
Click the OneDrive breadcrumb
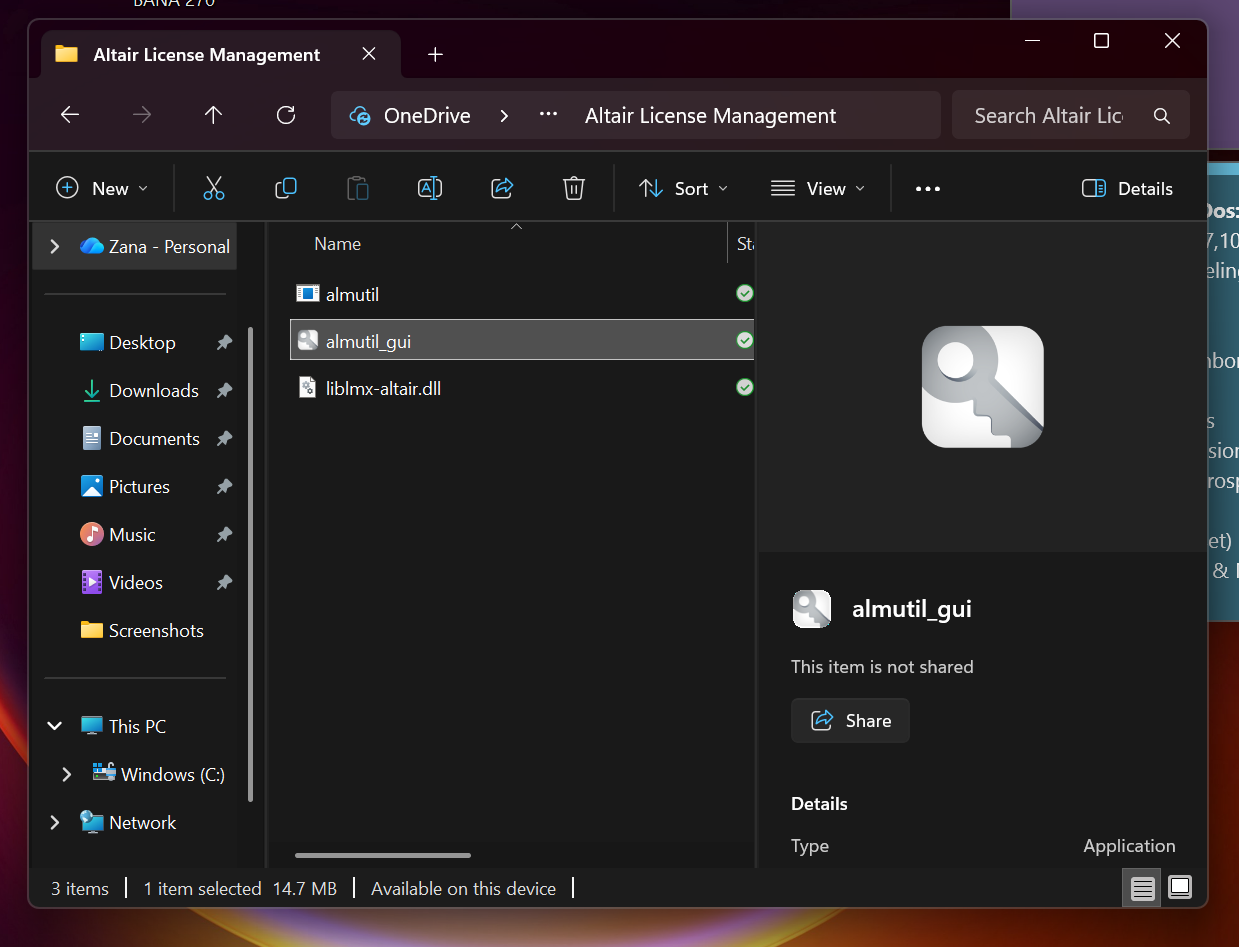pos(427,116)
